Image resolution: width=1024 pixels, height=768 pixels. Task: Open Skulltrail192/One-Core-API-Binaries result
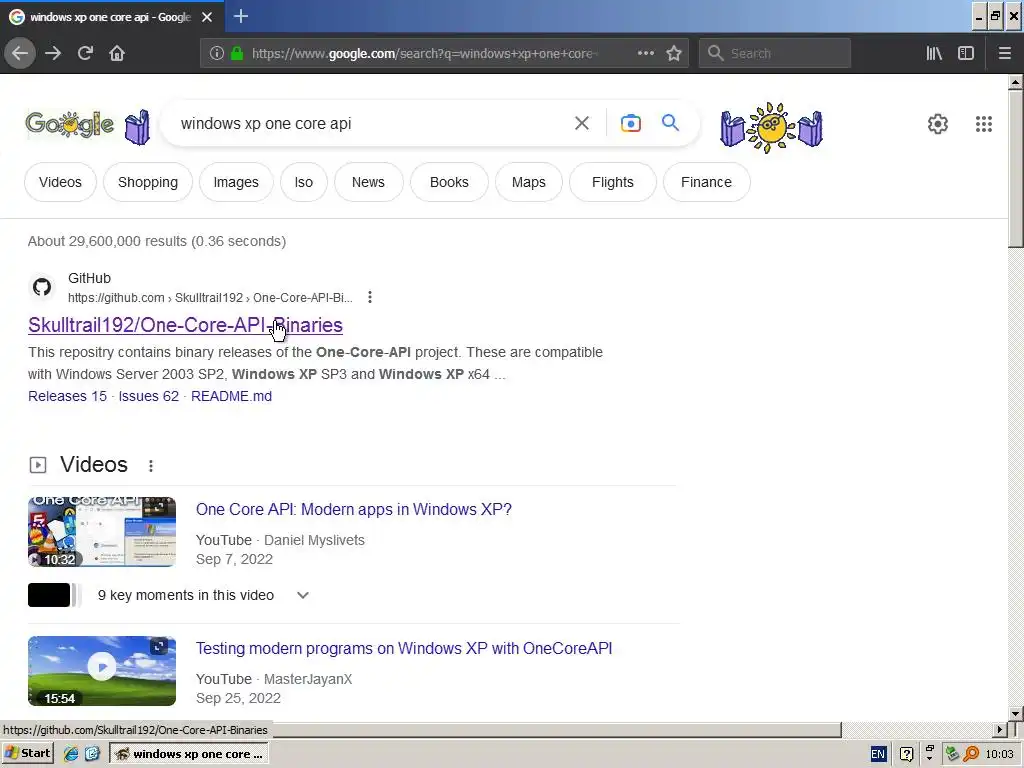click(185, 325)
